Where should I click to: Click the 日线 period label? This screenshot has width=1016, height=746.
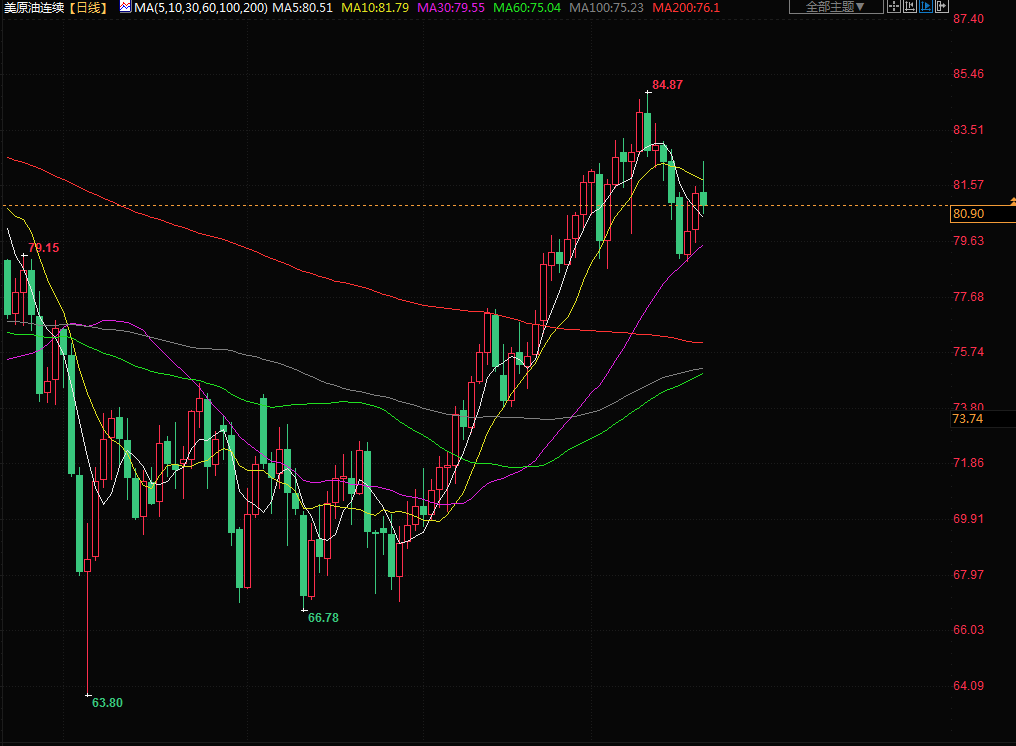[89, 8]
